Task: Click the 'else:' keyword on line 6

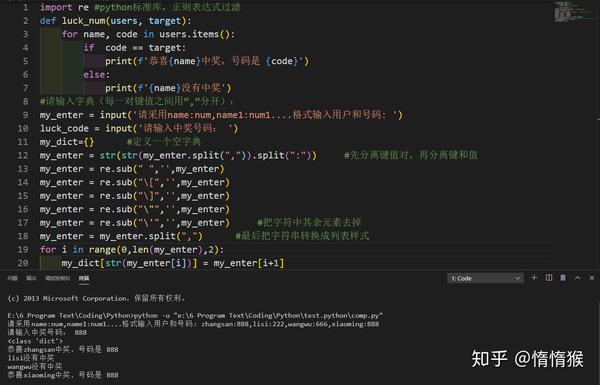Action: click(x=96, y=75)
